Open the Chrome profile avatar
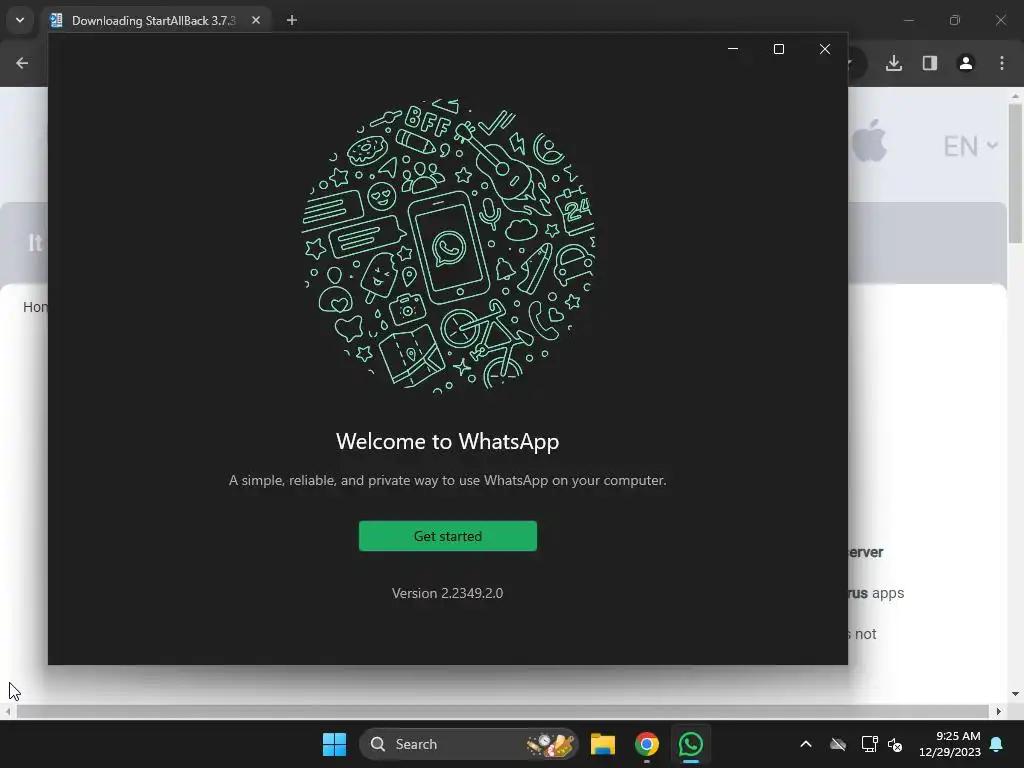 [965, 63]
